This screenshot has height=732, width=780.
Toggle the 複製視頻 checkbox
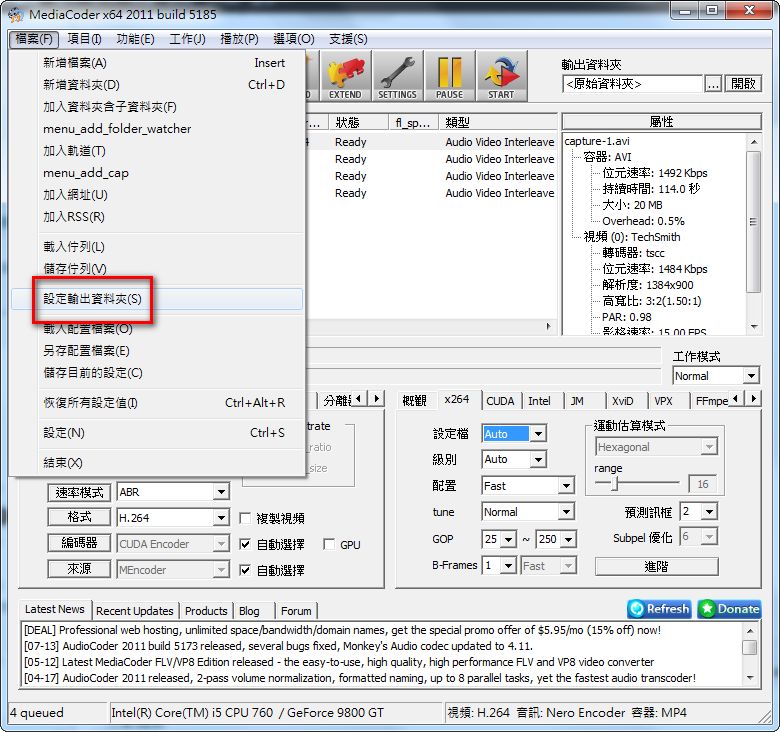click(245, 519)
